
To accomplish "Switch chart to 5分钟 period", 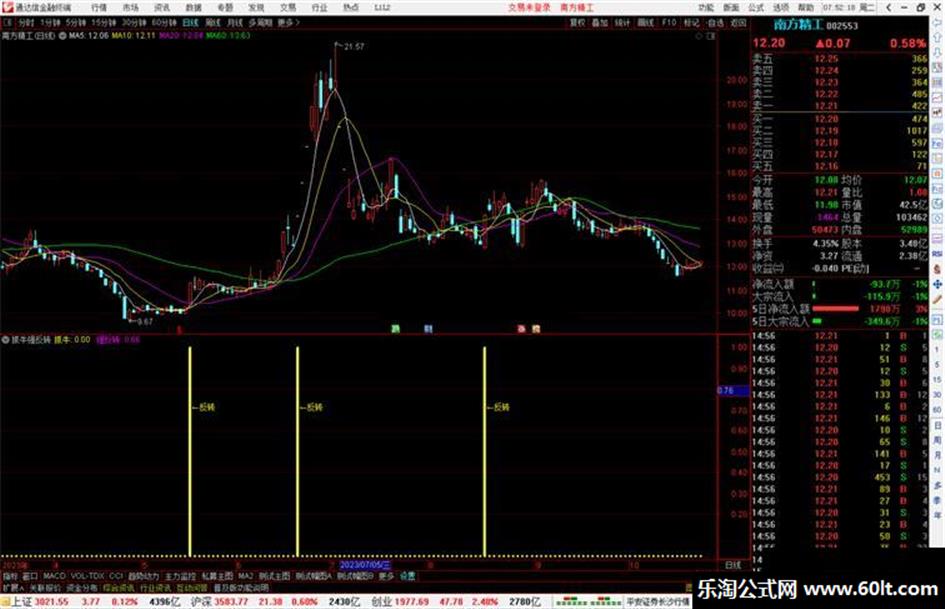I will pos(76,22).
